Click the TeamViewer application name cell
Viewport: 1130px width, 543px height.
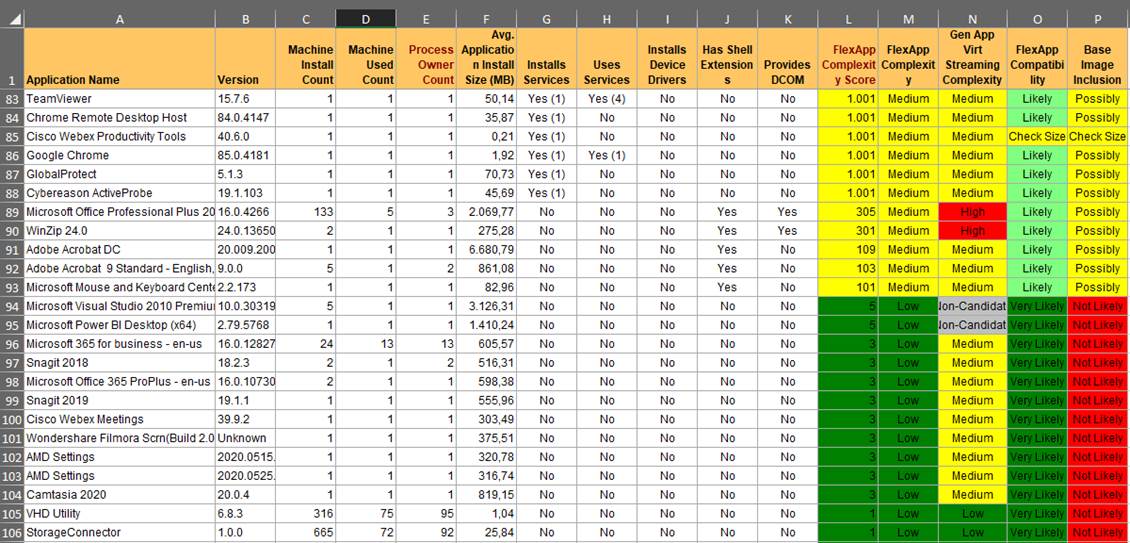point(119,99)
